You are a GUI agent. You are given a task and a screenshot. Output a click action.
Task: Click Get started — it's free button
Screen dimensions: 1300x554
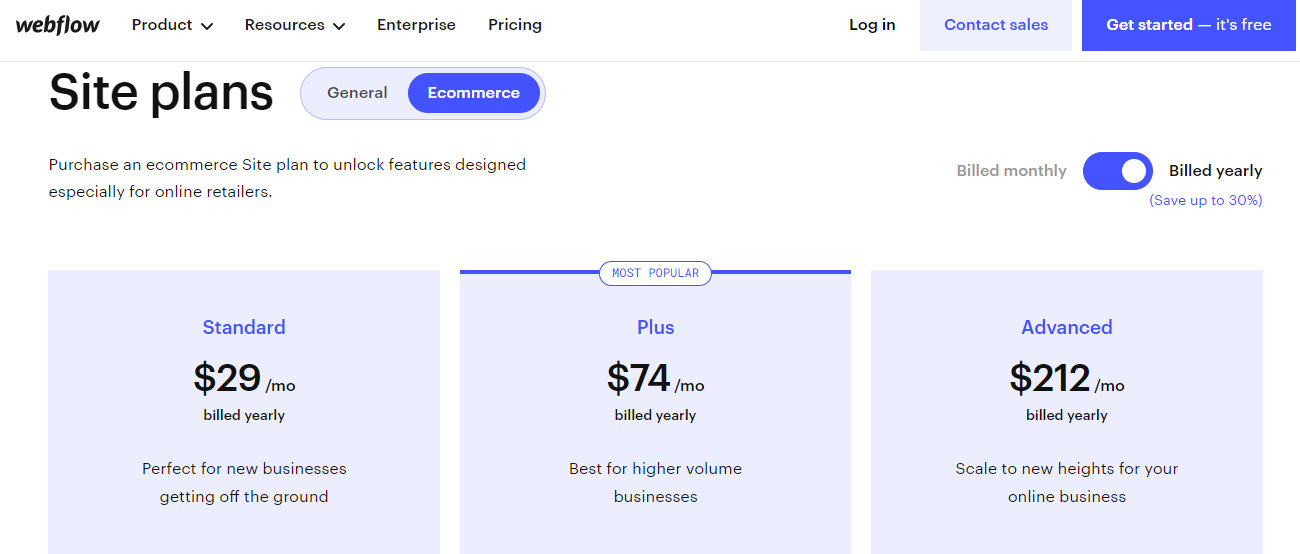pyautogui.click(x=1189, y=25)
